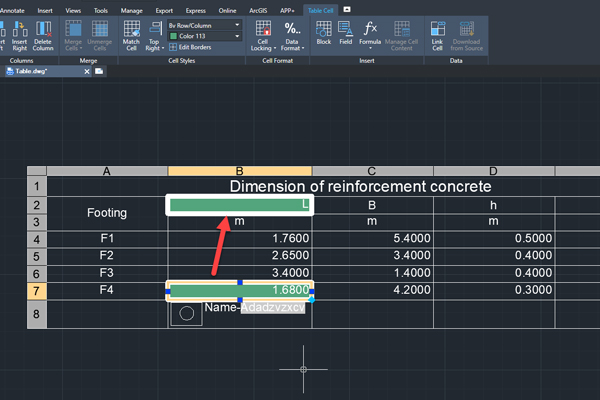Switch to the Tools ribbon tab
Screen dimensions: 600x400
[101, 10]
